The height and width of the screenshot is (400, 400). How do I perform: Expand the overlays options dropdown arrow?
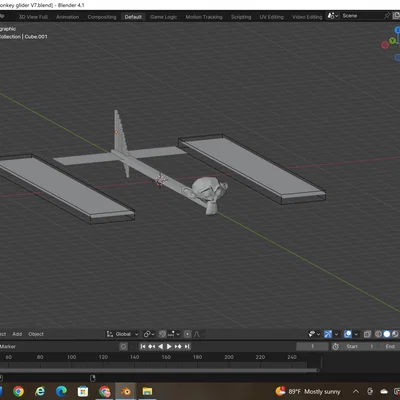pos(356,334)
